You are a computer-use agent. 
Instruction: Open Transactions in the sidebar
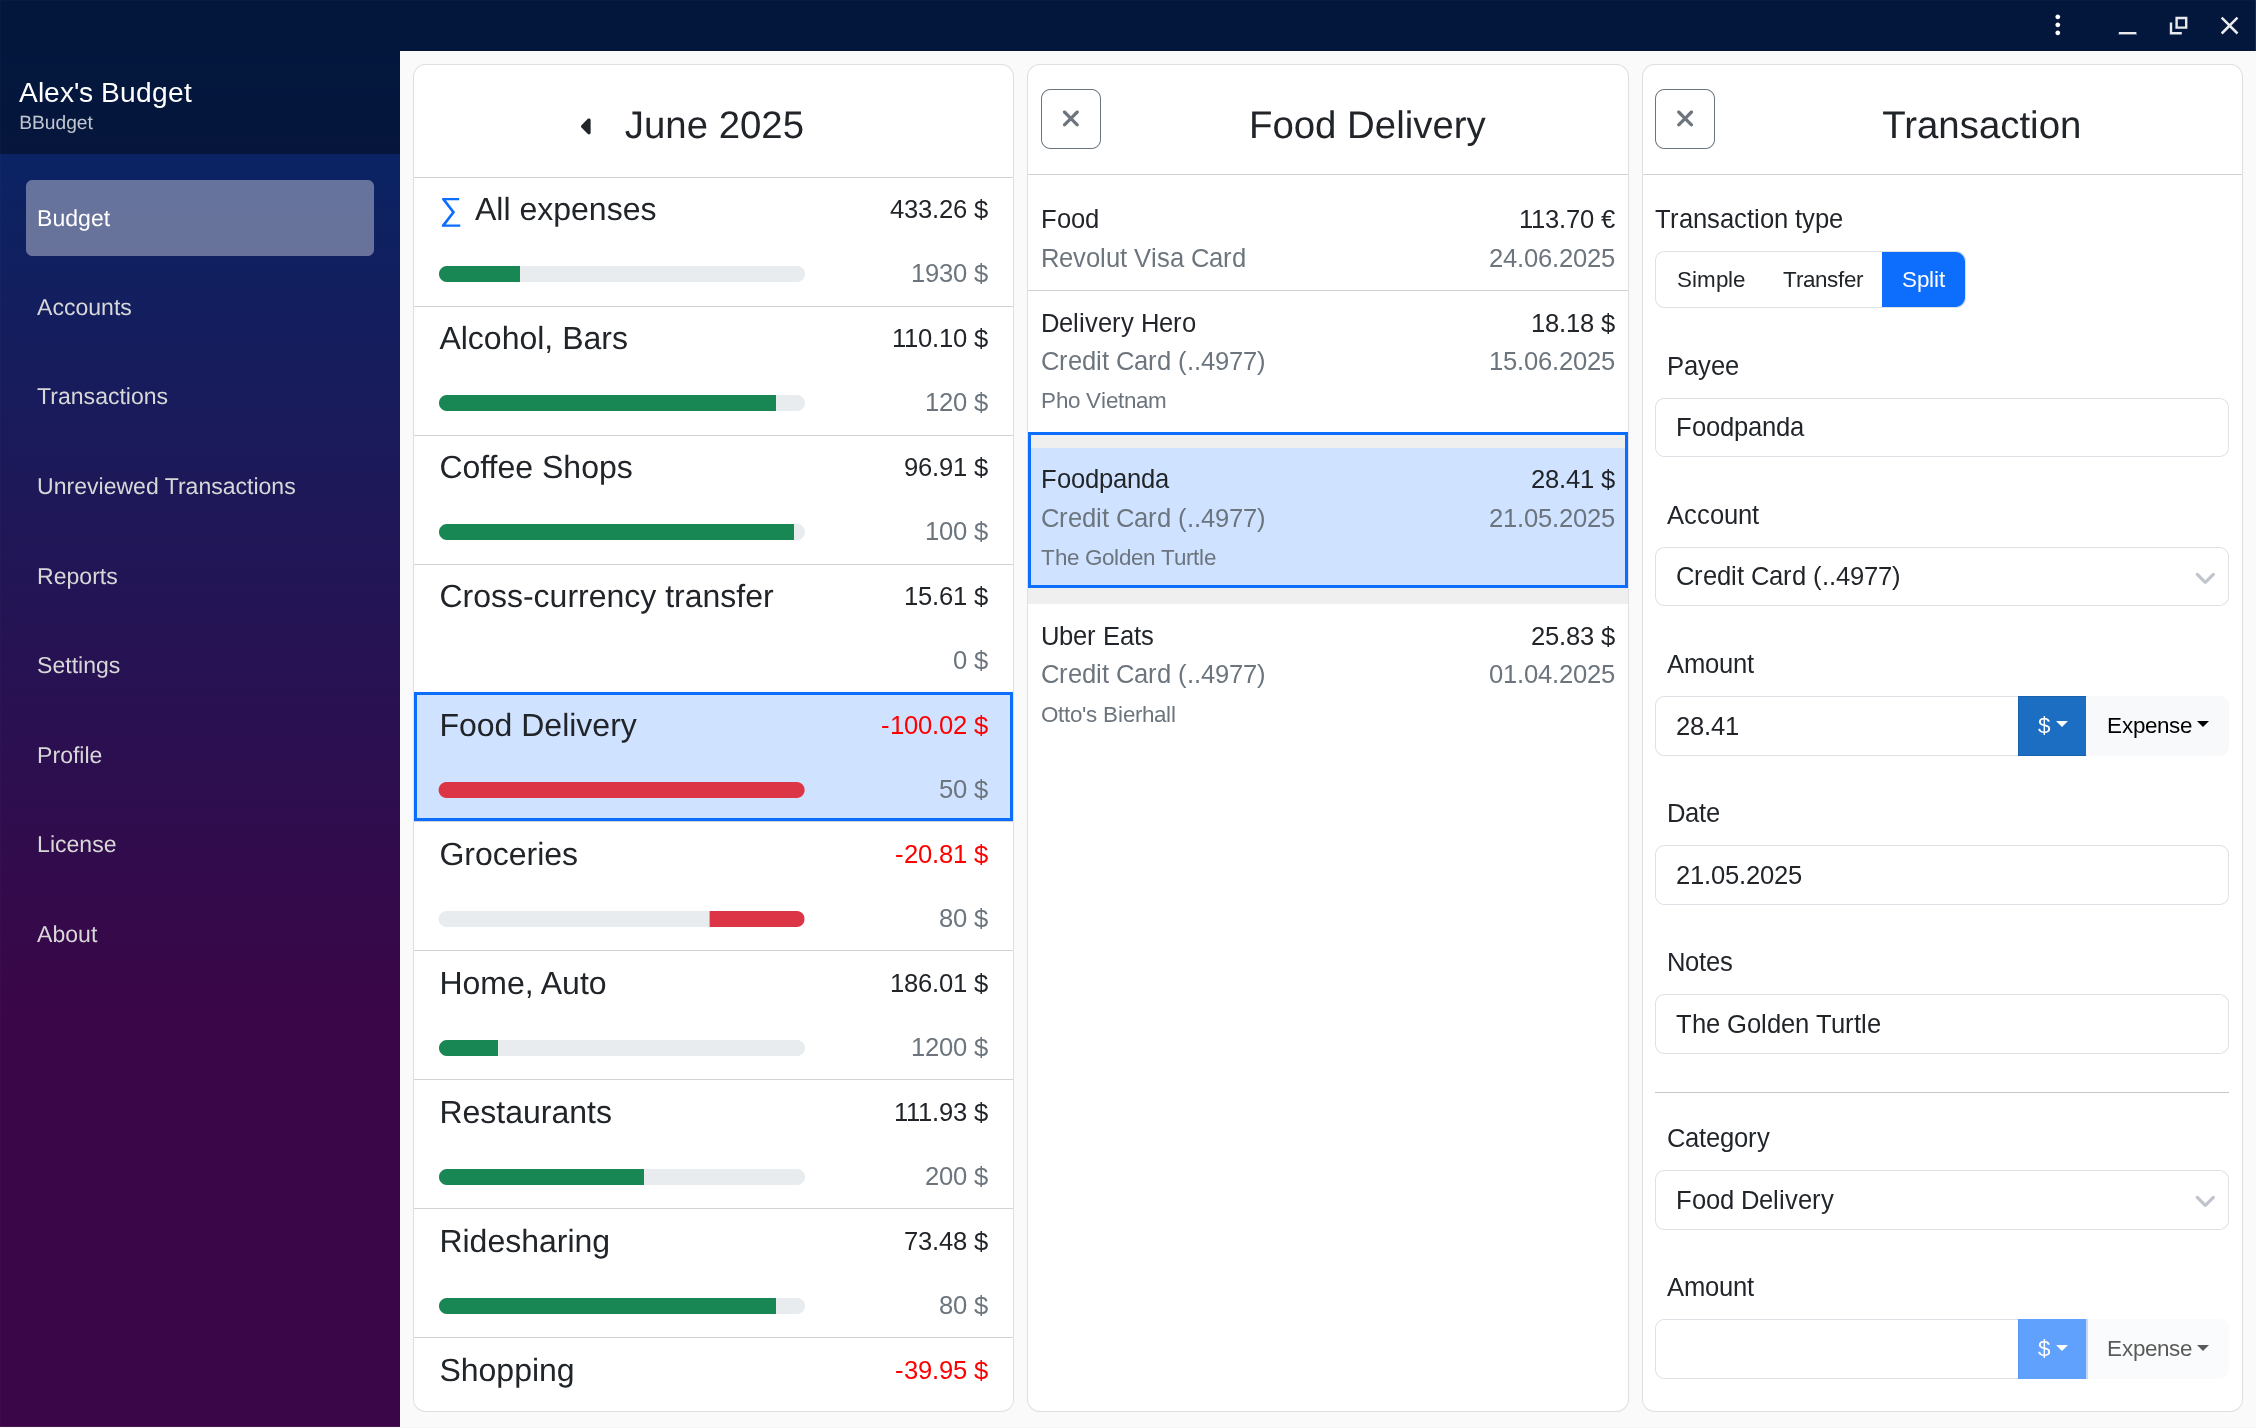pyautogui.click(x=200, y=397)
